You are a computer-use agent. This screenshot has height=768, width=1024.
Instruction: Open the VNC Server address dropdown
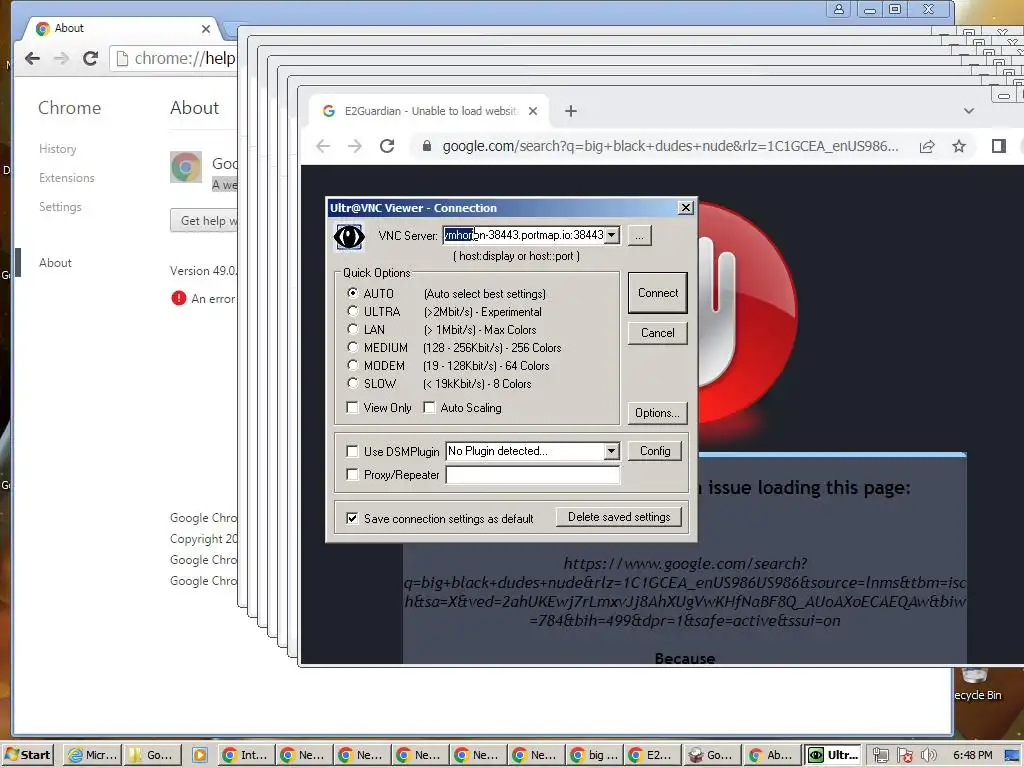pyautogui.click(x=612, y=235)
